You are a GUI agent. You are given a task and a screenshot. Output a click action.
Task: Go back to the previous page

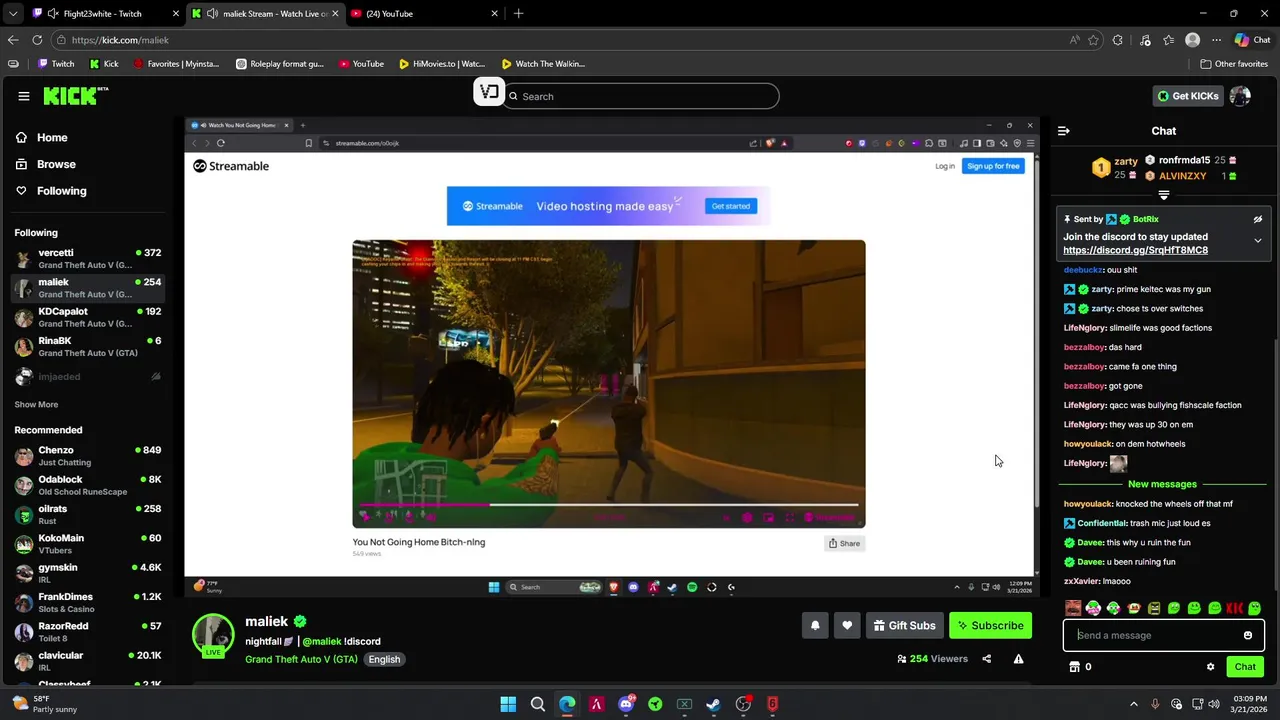[12, 40]
